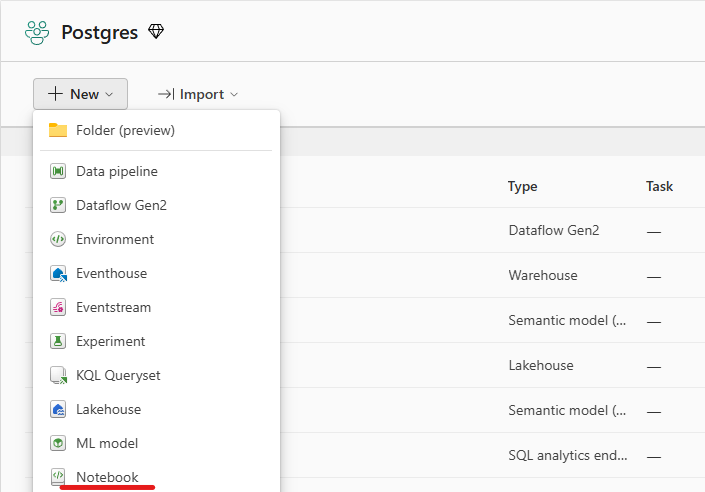
Task: Click the Task dash in Warehouse row
Action: 654,277
